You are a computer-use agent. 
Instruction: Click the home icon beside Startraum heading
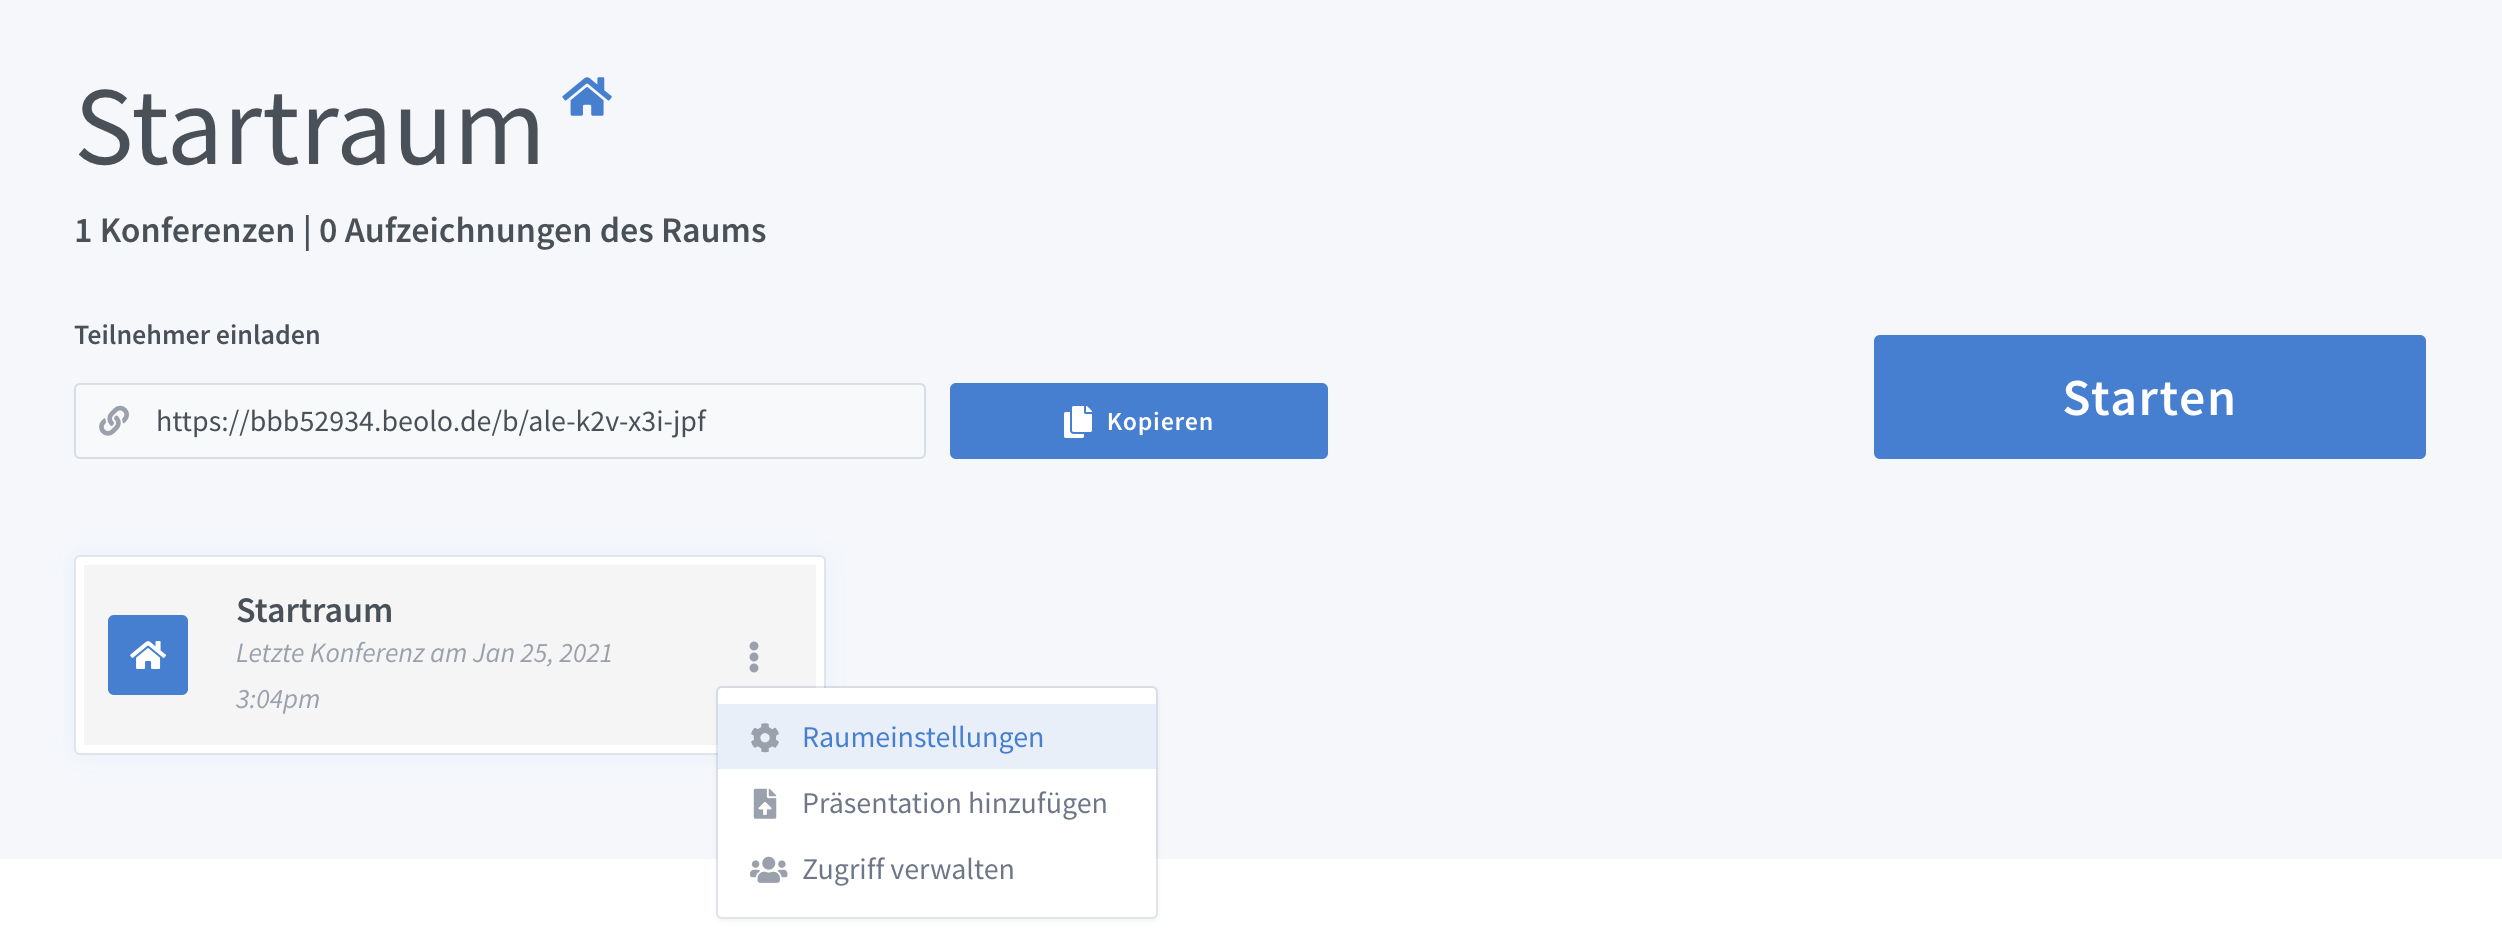(x=587, y=97)
